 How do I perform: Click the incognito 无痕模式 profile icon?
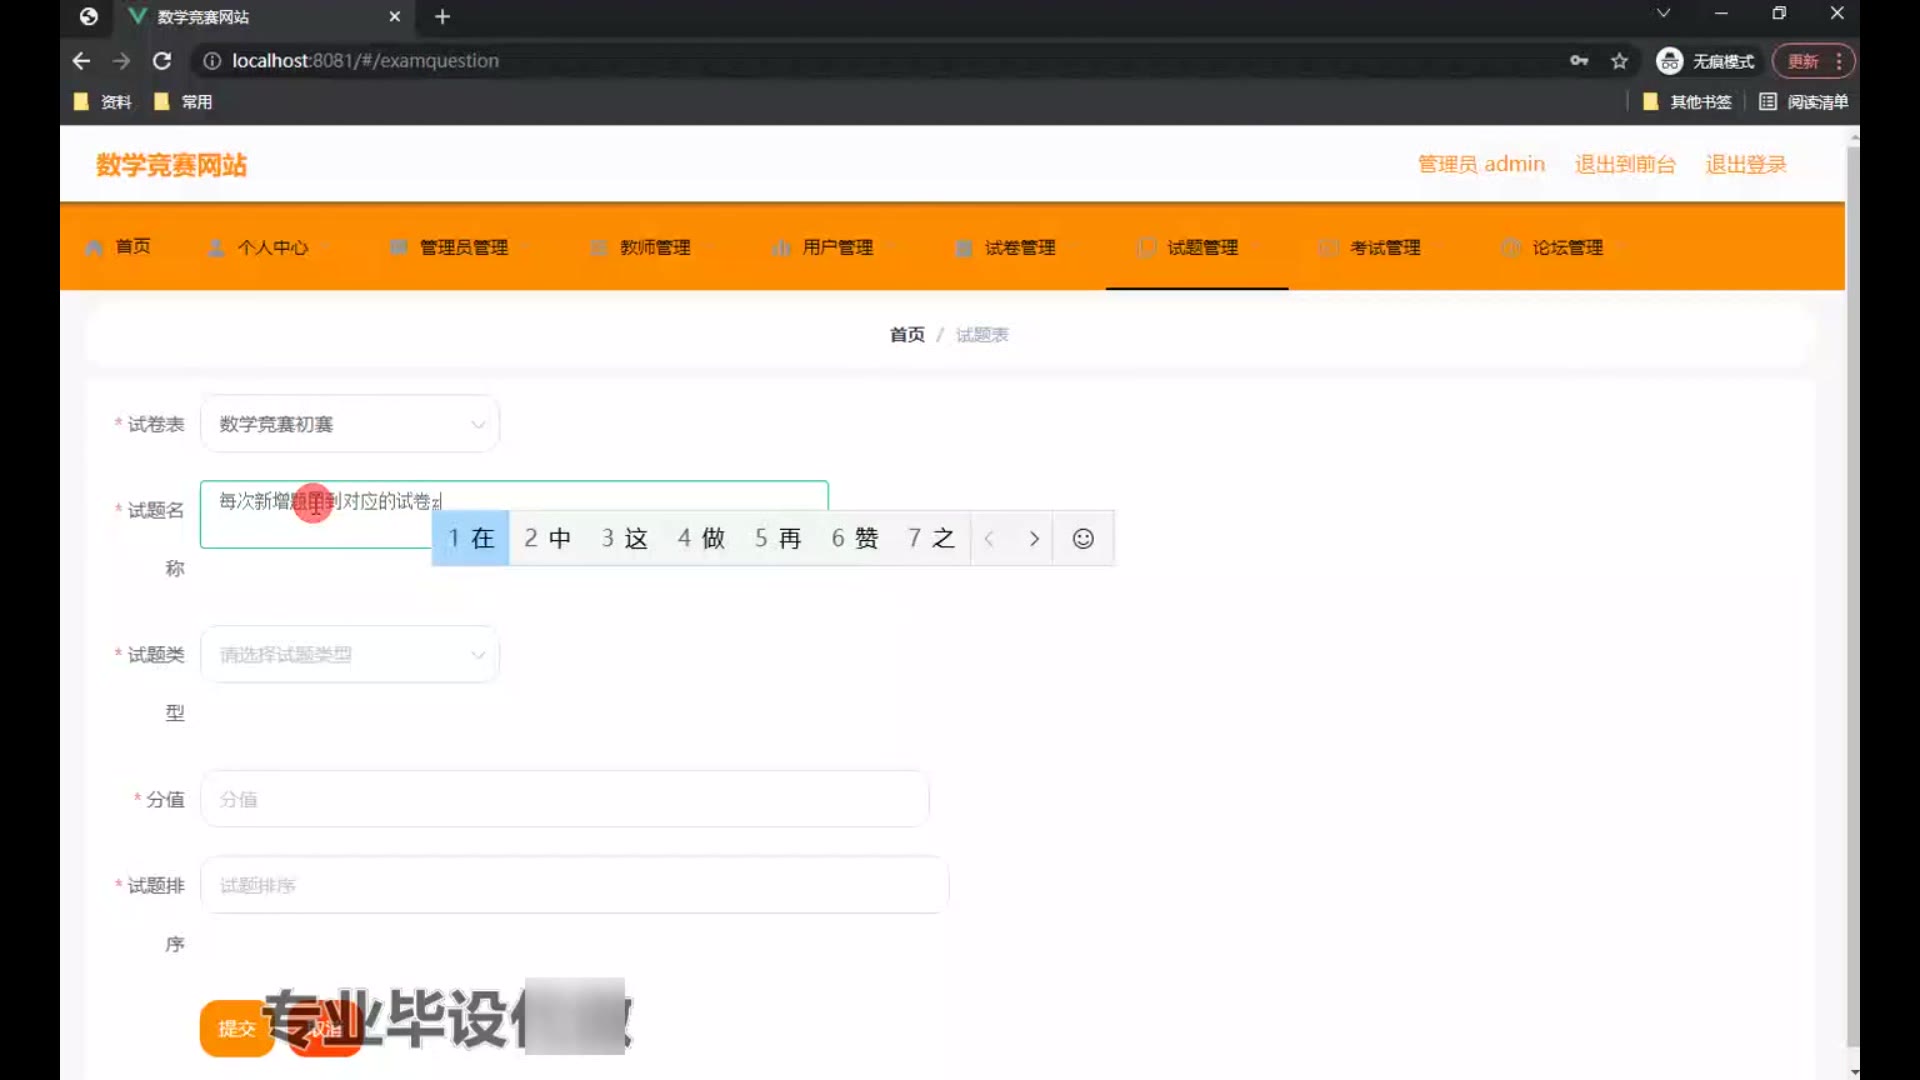click(1669, 61)
